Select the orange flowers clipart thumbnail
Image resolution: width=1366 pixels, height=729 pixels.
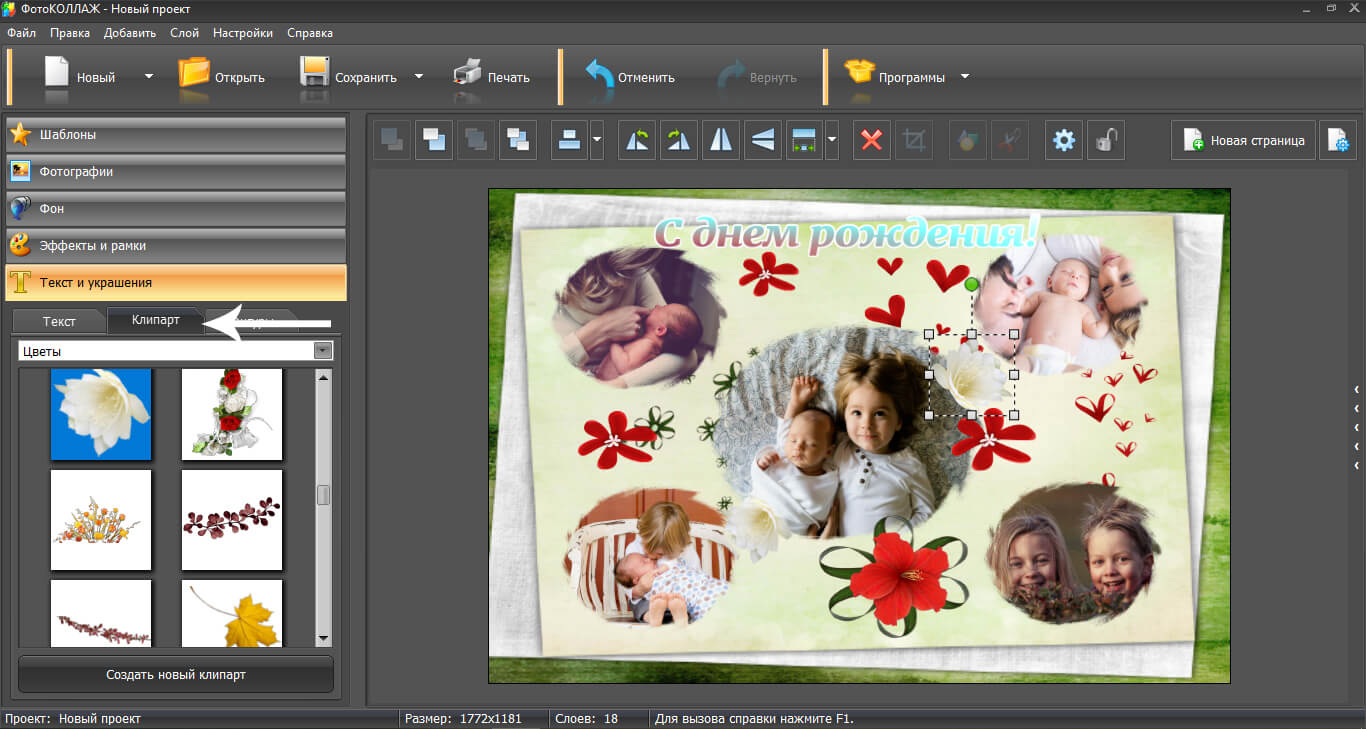click(x=101, y=520)
